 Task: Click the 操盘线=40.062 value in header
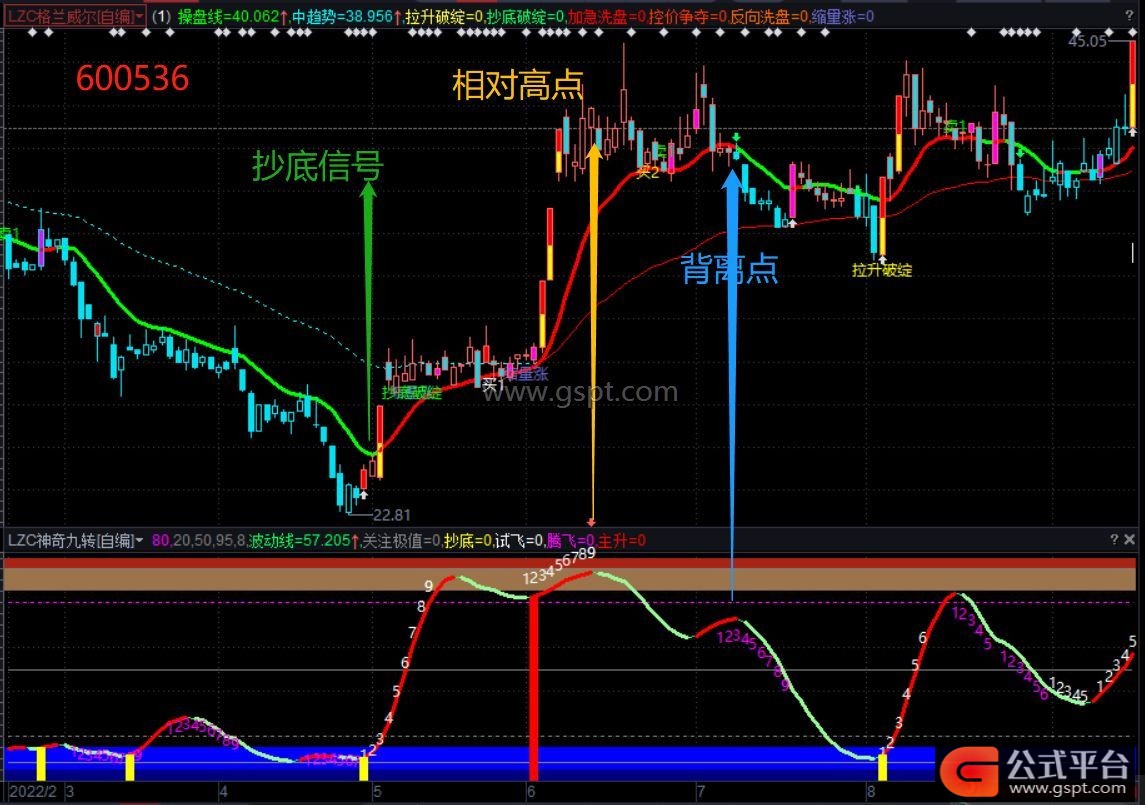[233, 16]
